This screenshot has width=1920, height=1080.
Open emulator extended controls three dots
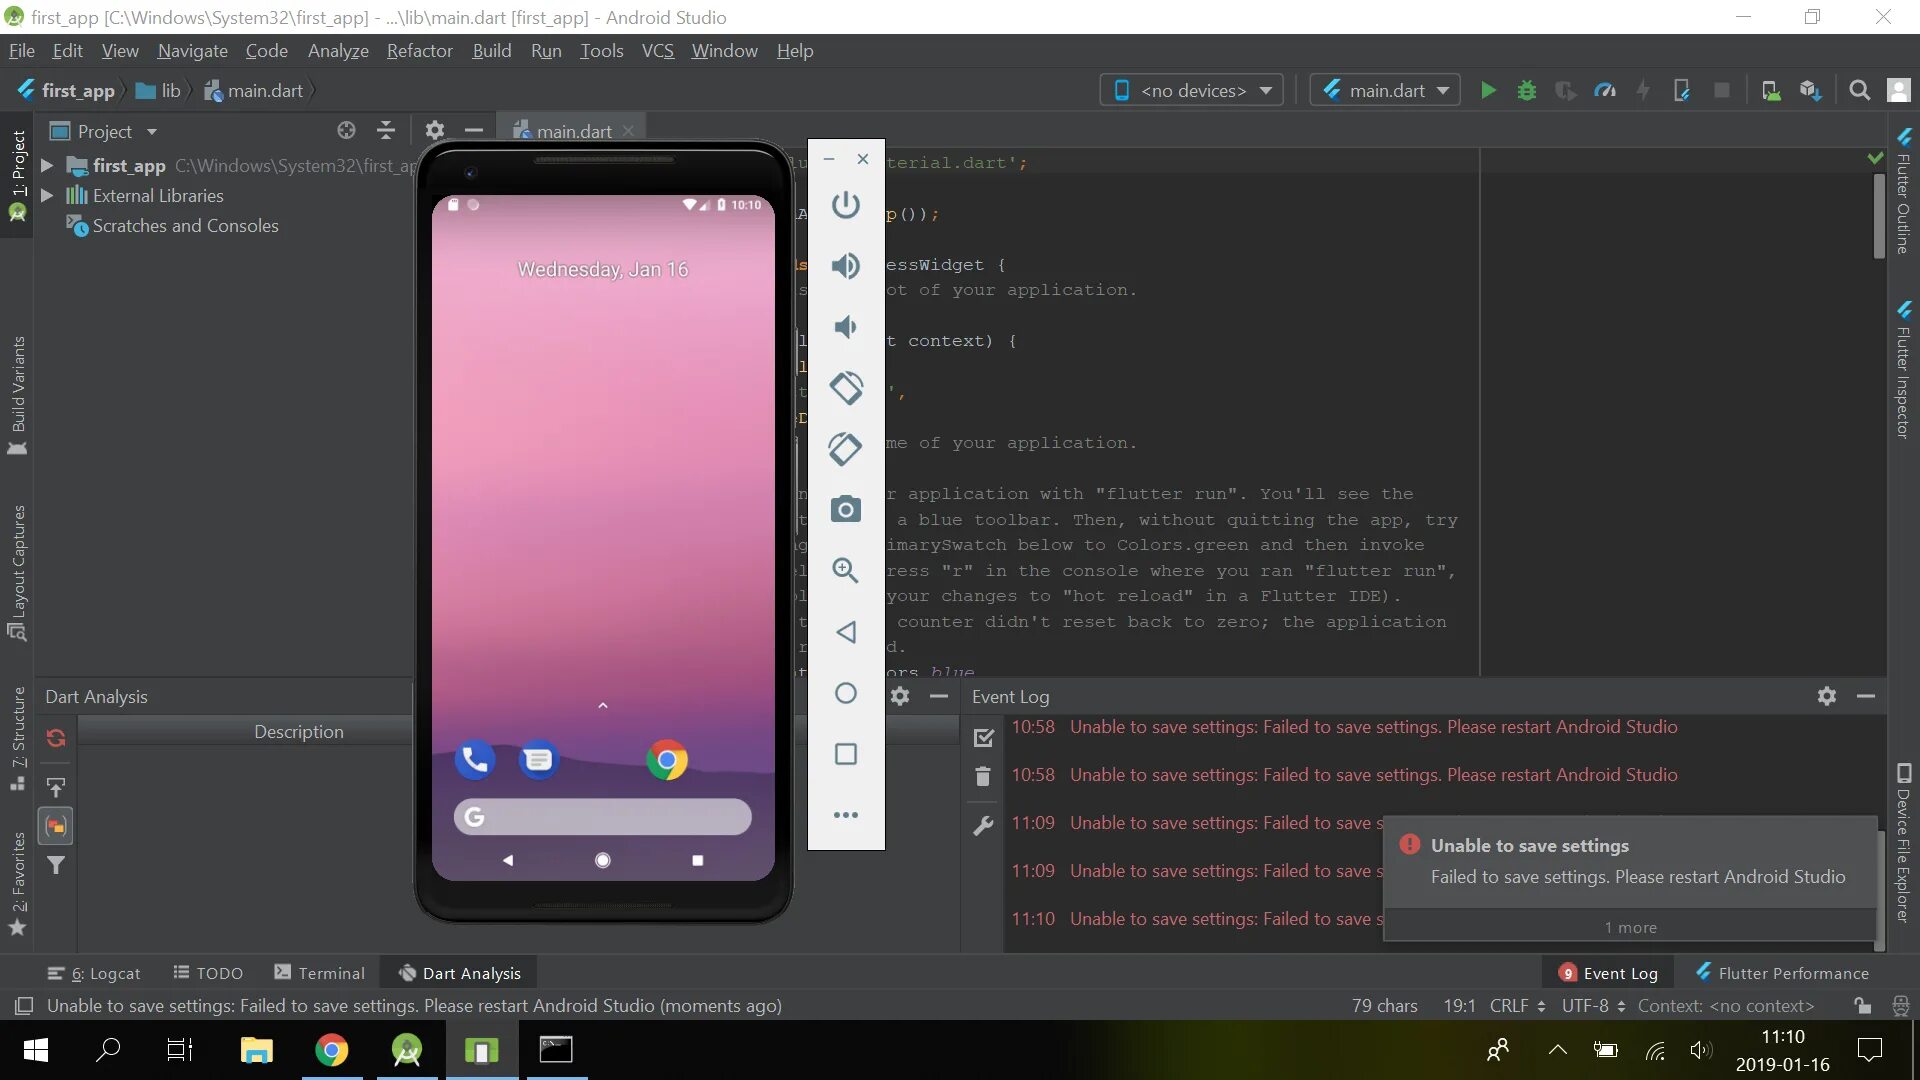846,815
